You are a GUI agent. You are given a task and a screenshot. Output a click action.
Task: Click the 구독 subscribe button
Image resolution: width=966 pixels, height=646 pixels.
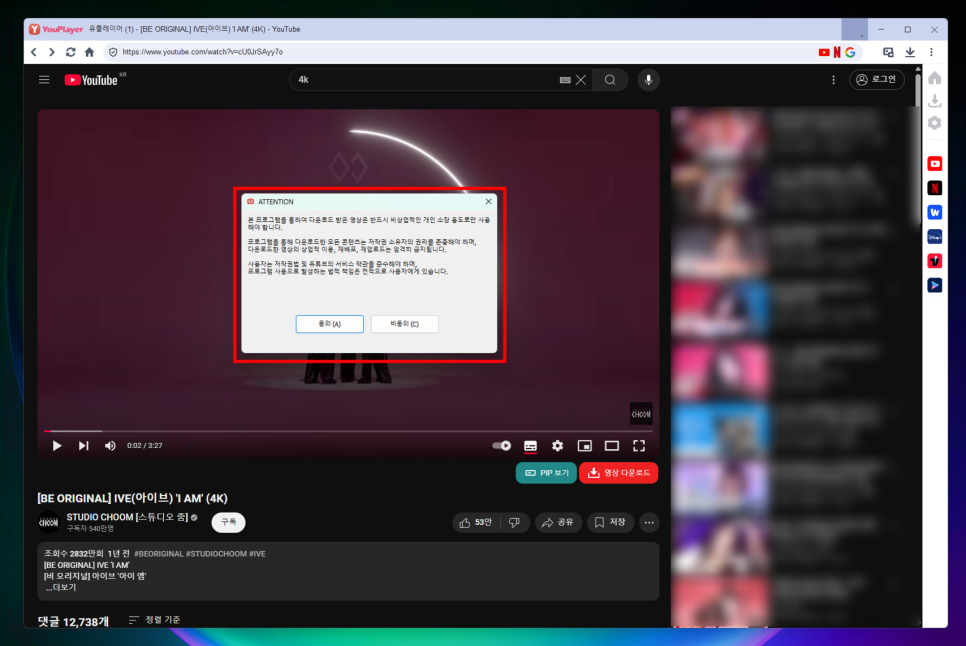(229, 522)
